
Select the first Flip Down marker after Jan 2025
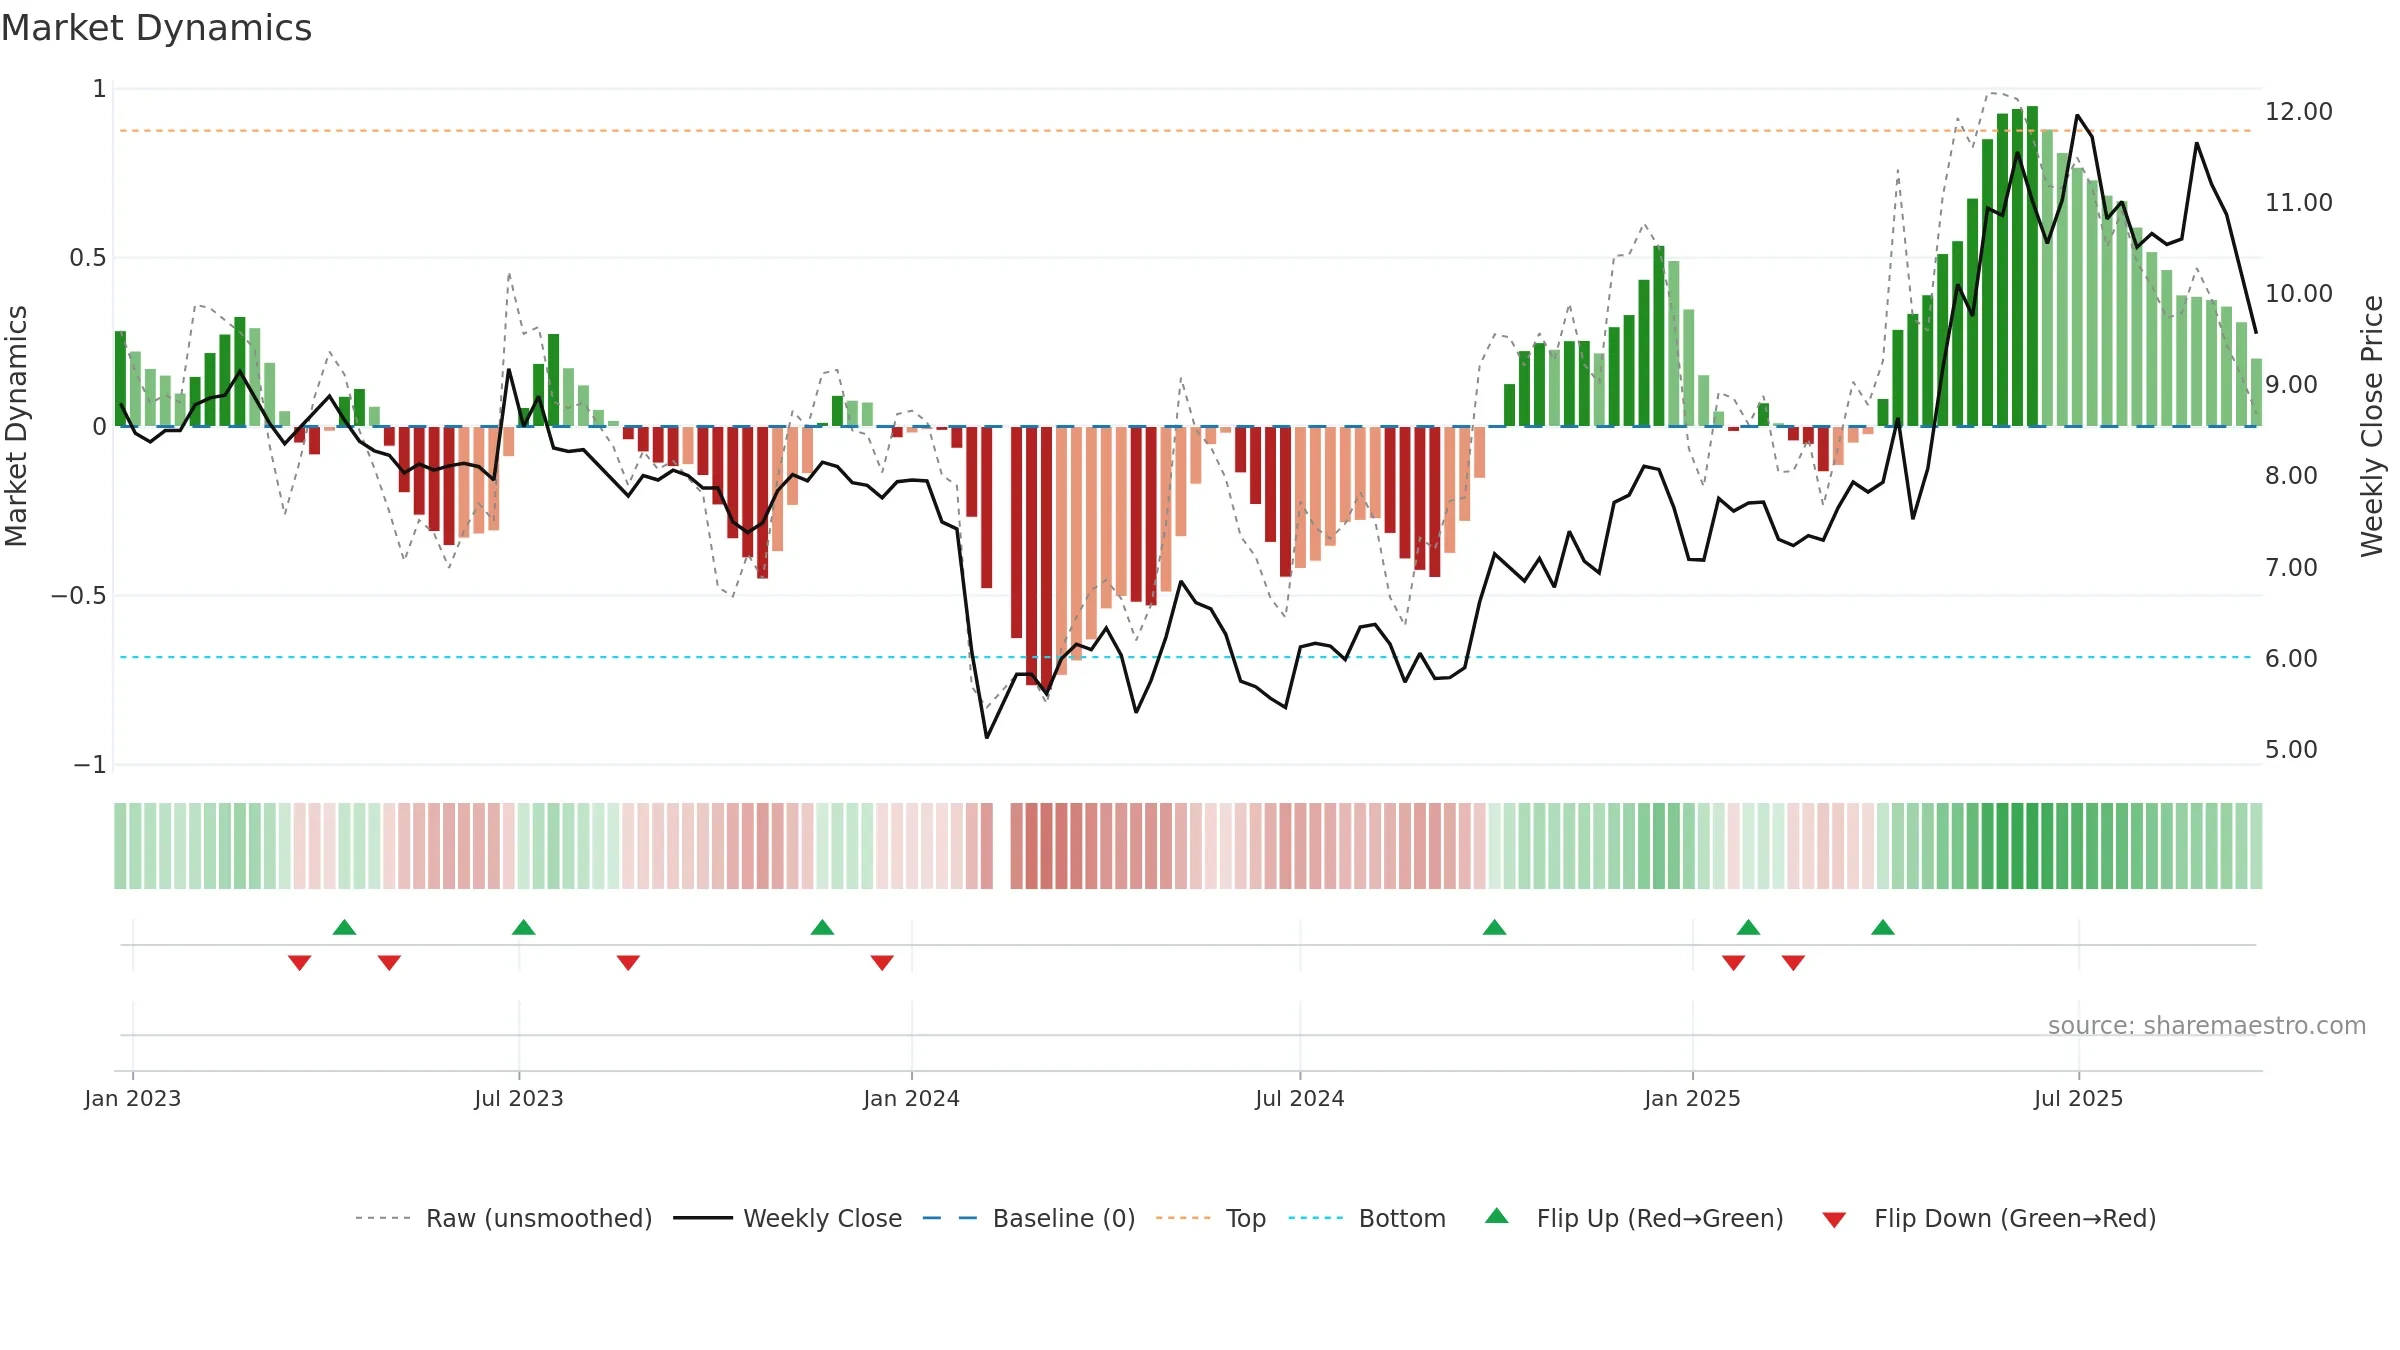tap(1733, 963)
